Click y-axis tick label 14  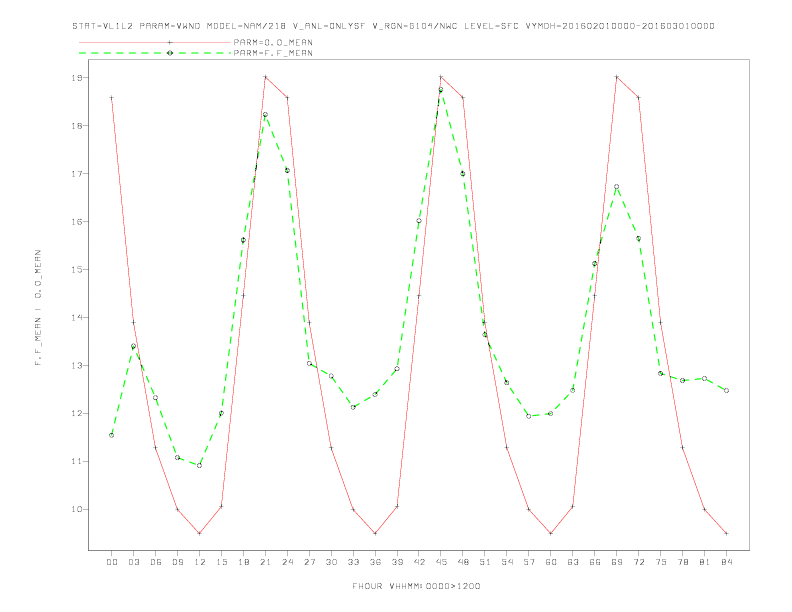click(76, 318)
